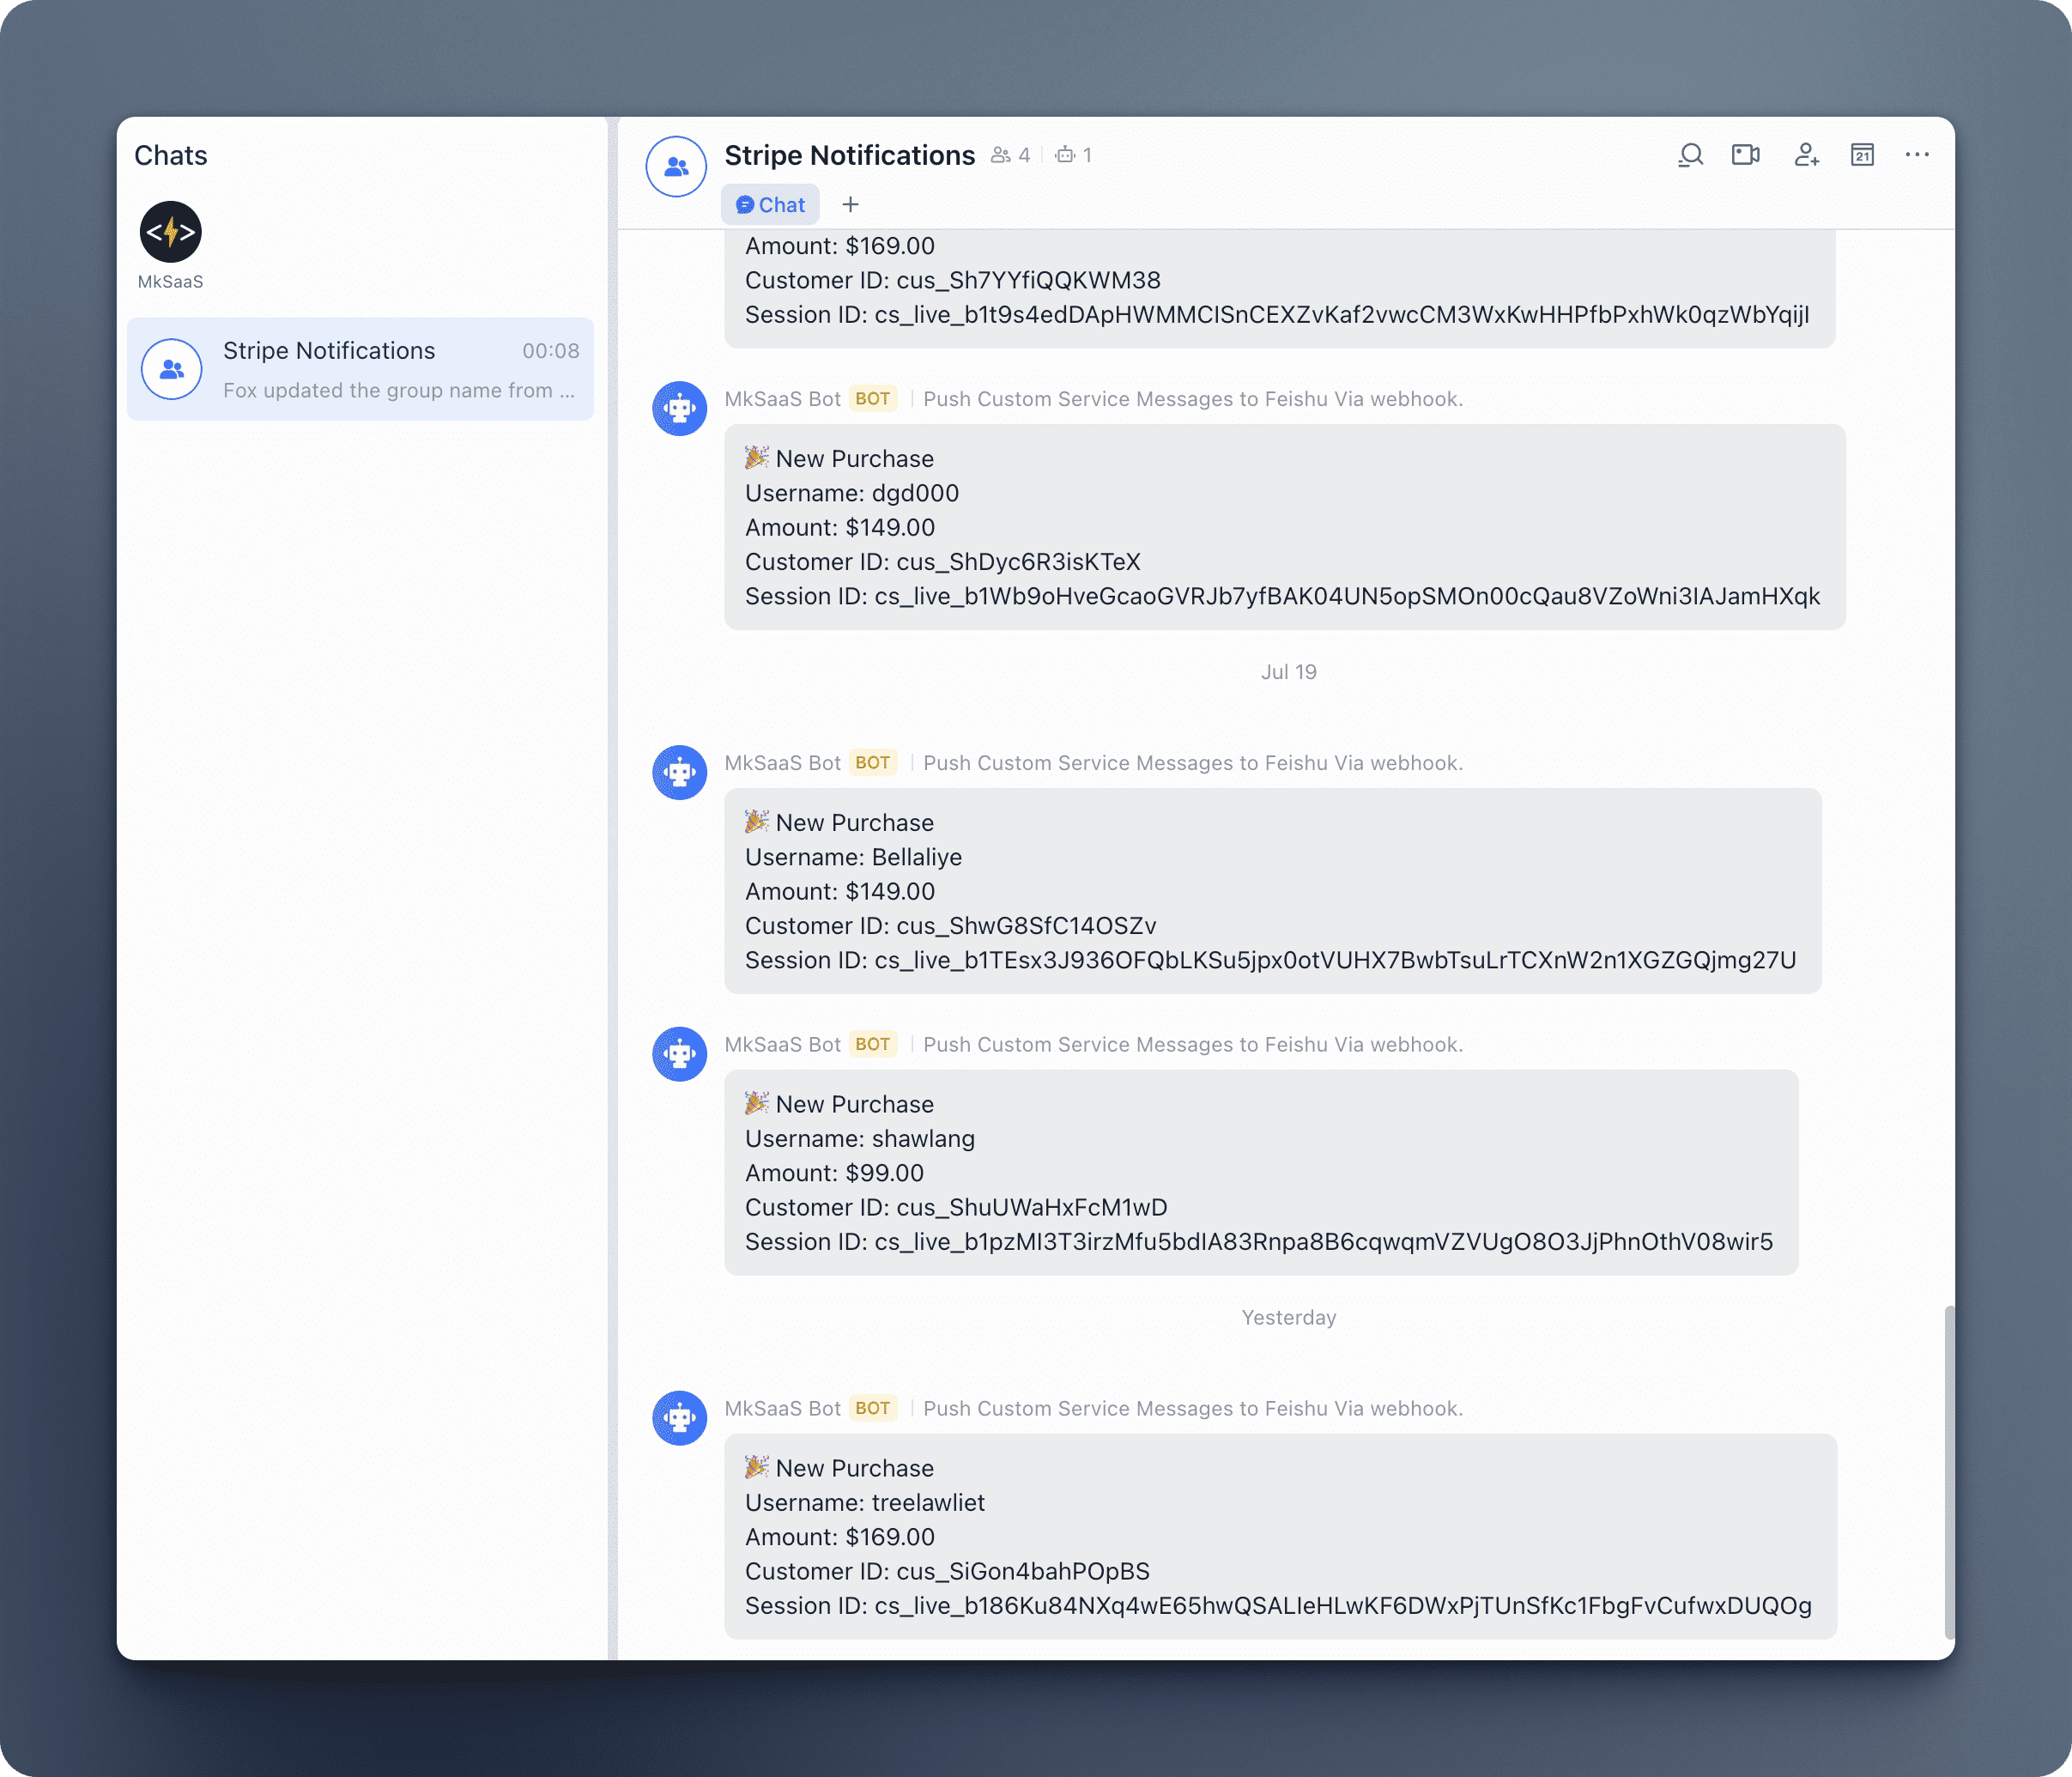Viewport: 2072px width, 1777px height.
Task: Click the Stripe Notifications group avatar in header
Action: coord(676,167)
